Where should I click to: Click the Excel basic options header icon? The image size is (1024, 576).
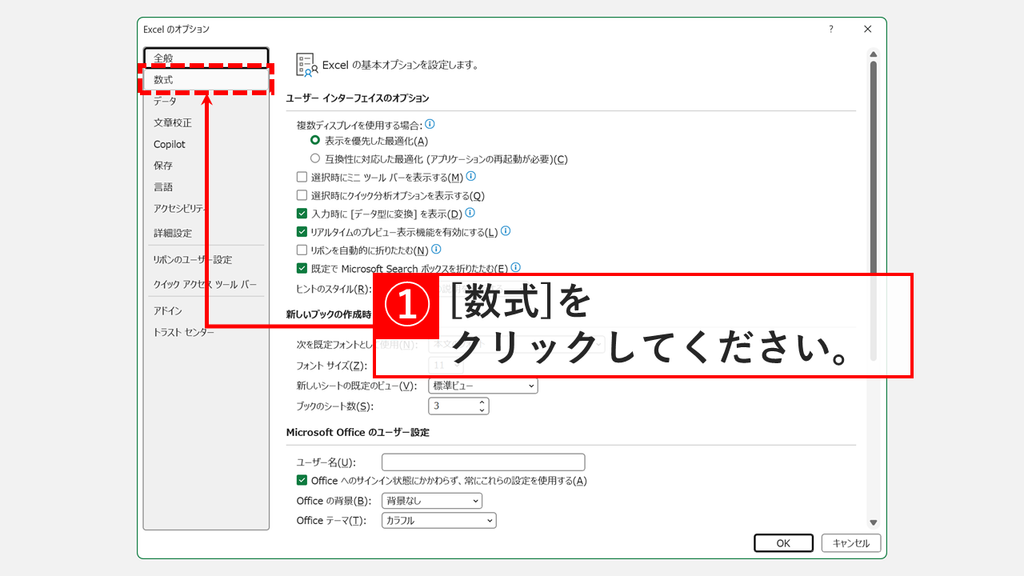tap(306, 65)
